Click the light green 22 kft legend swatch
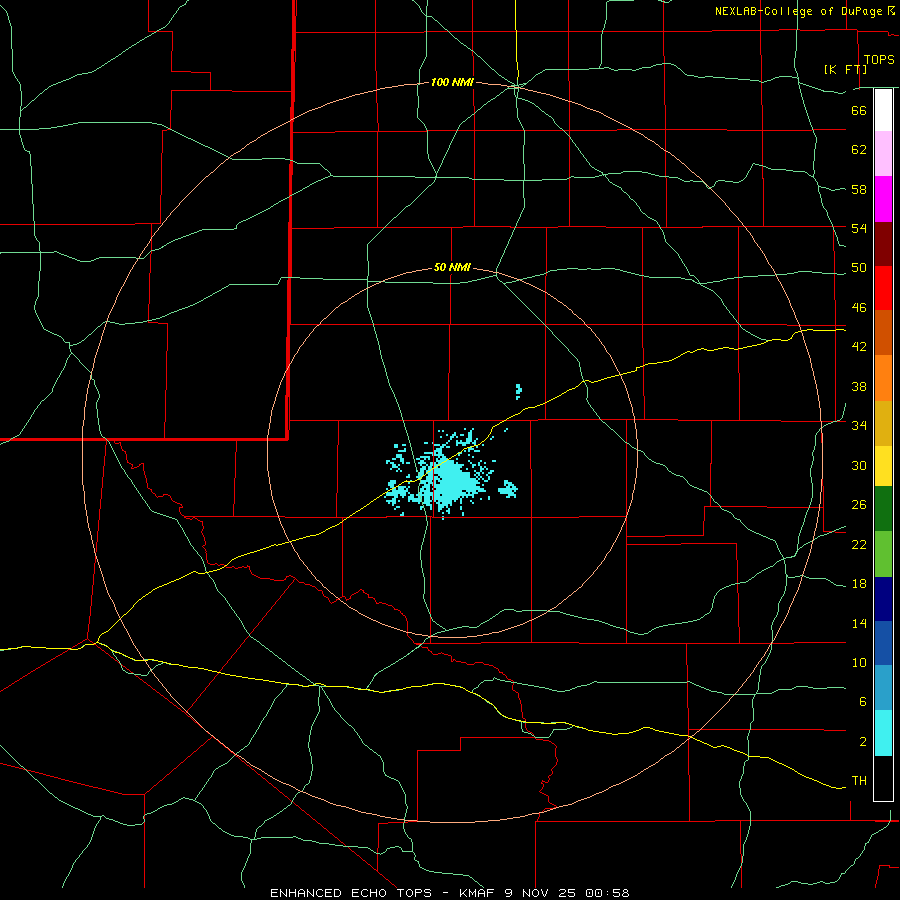Viewport: 900px width, 900px height. pyautogui.click(x=883, y=554)
